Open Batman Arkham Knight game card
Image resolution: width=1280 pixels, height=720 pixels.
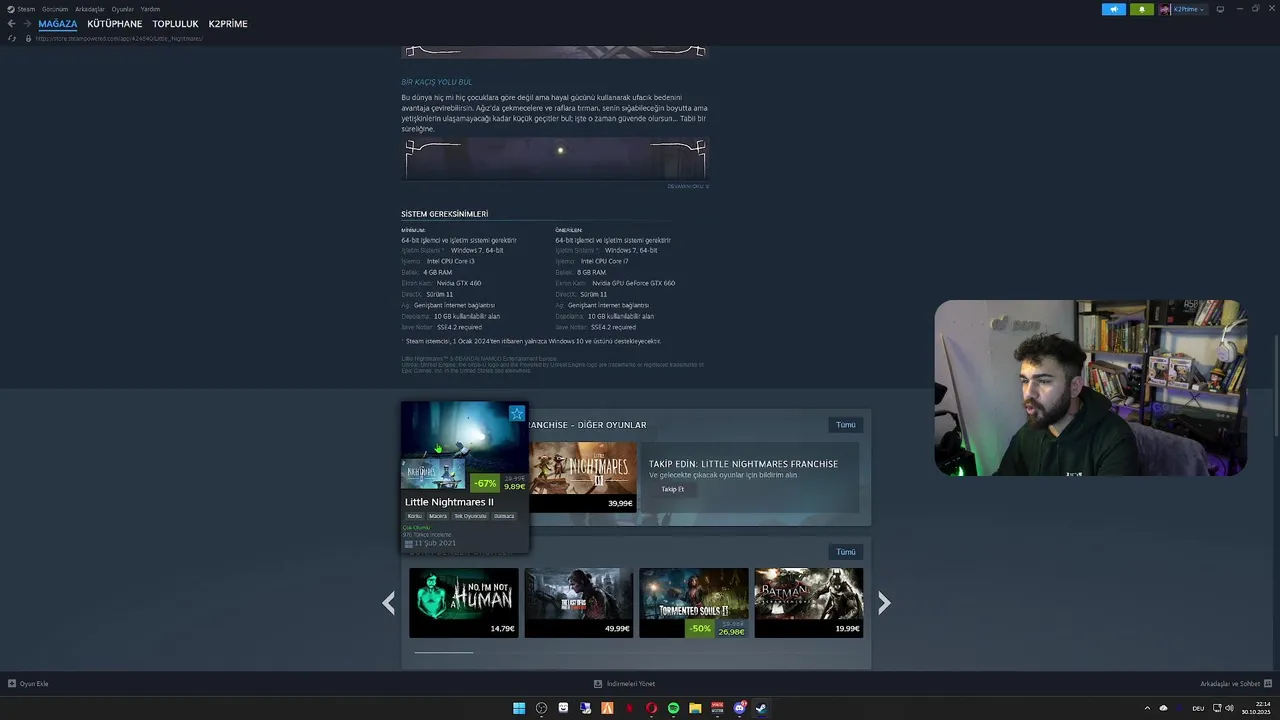pos(809,603)
